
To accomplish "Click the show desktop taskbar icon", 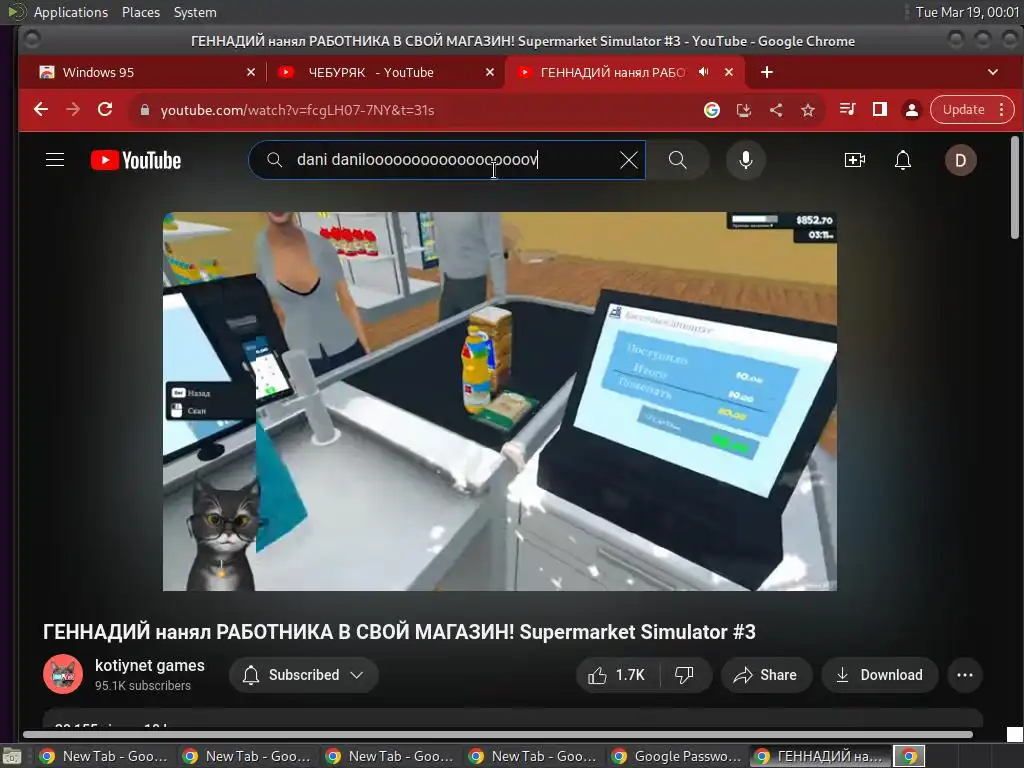I will (x=12, y=756).
